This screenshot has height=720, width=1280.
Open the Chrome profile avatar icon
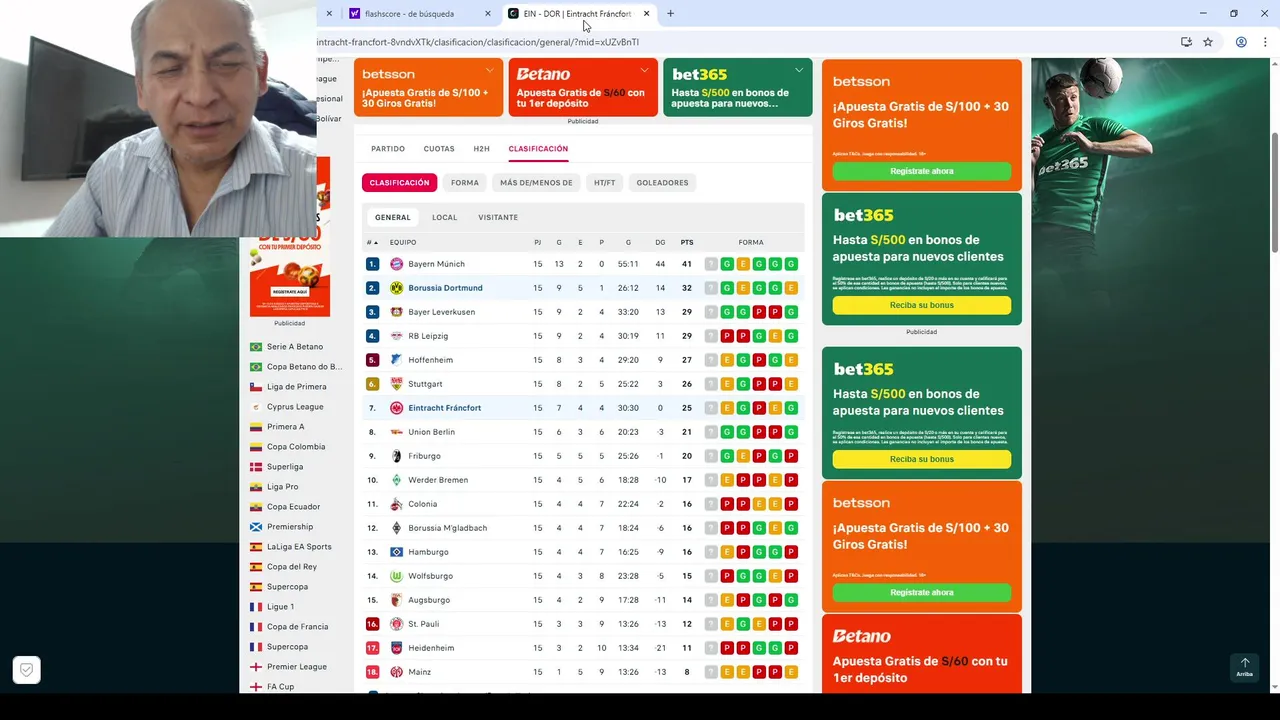[1241, 42]
